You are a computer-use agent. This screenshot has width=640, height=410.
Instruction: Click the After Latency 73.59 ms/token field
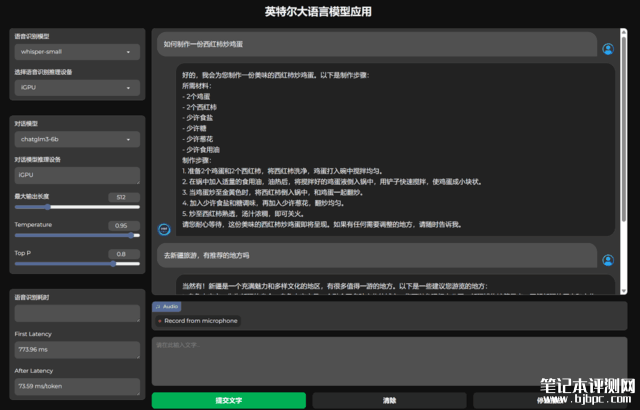[77, 386]
